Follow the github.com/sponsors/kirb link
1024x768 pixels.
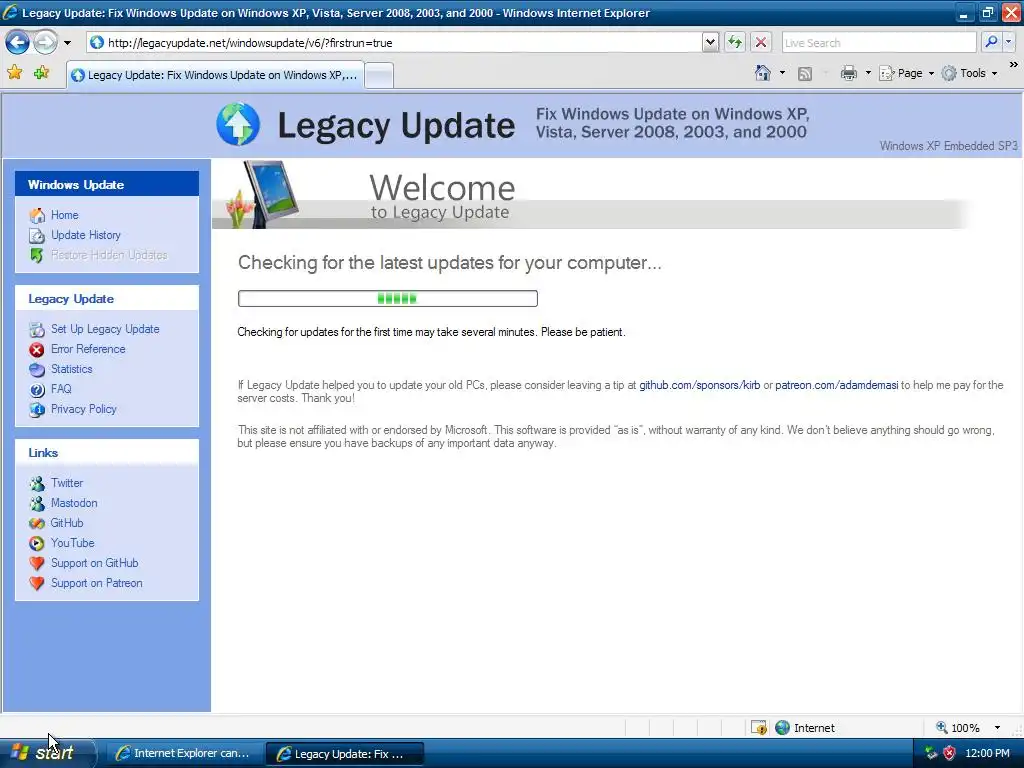coord(699,385)
